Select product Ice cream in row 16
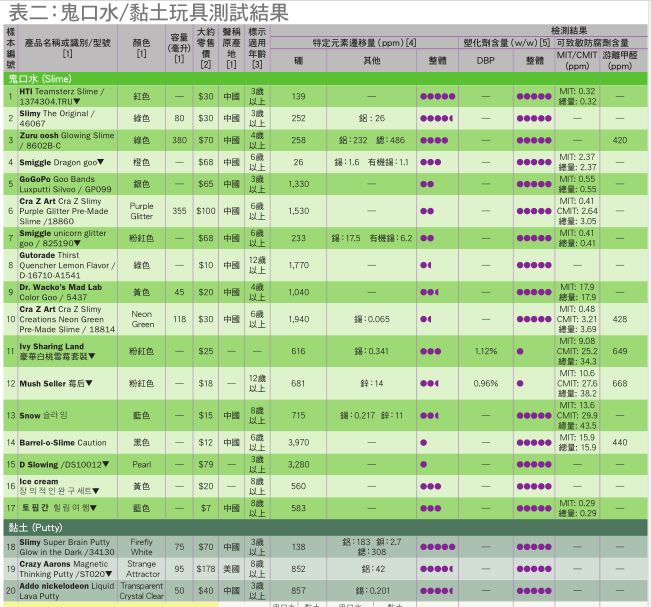Viewport: 651px width, 607px height. point(59,486)
